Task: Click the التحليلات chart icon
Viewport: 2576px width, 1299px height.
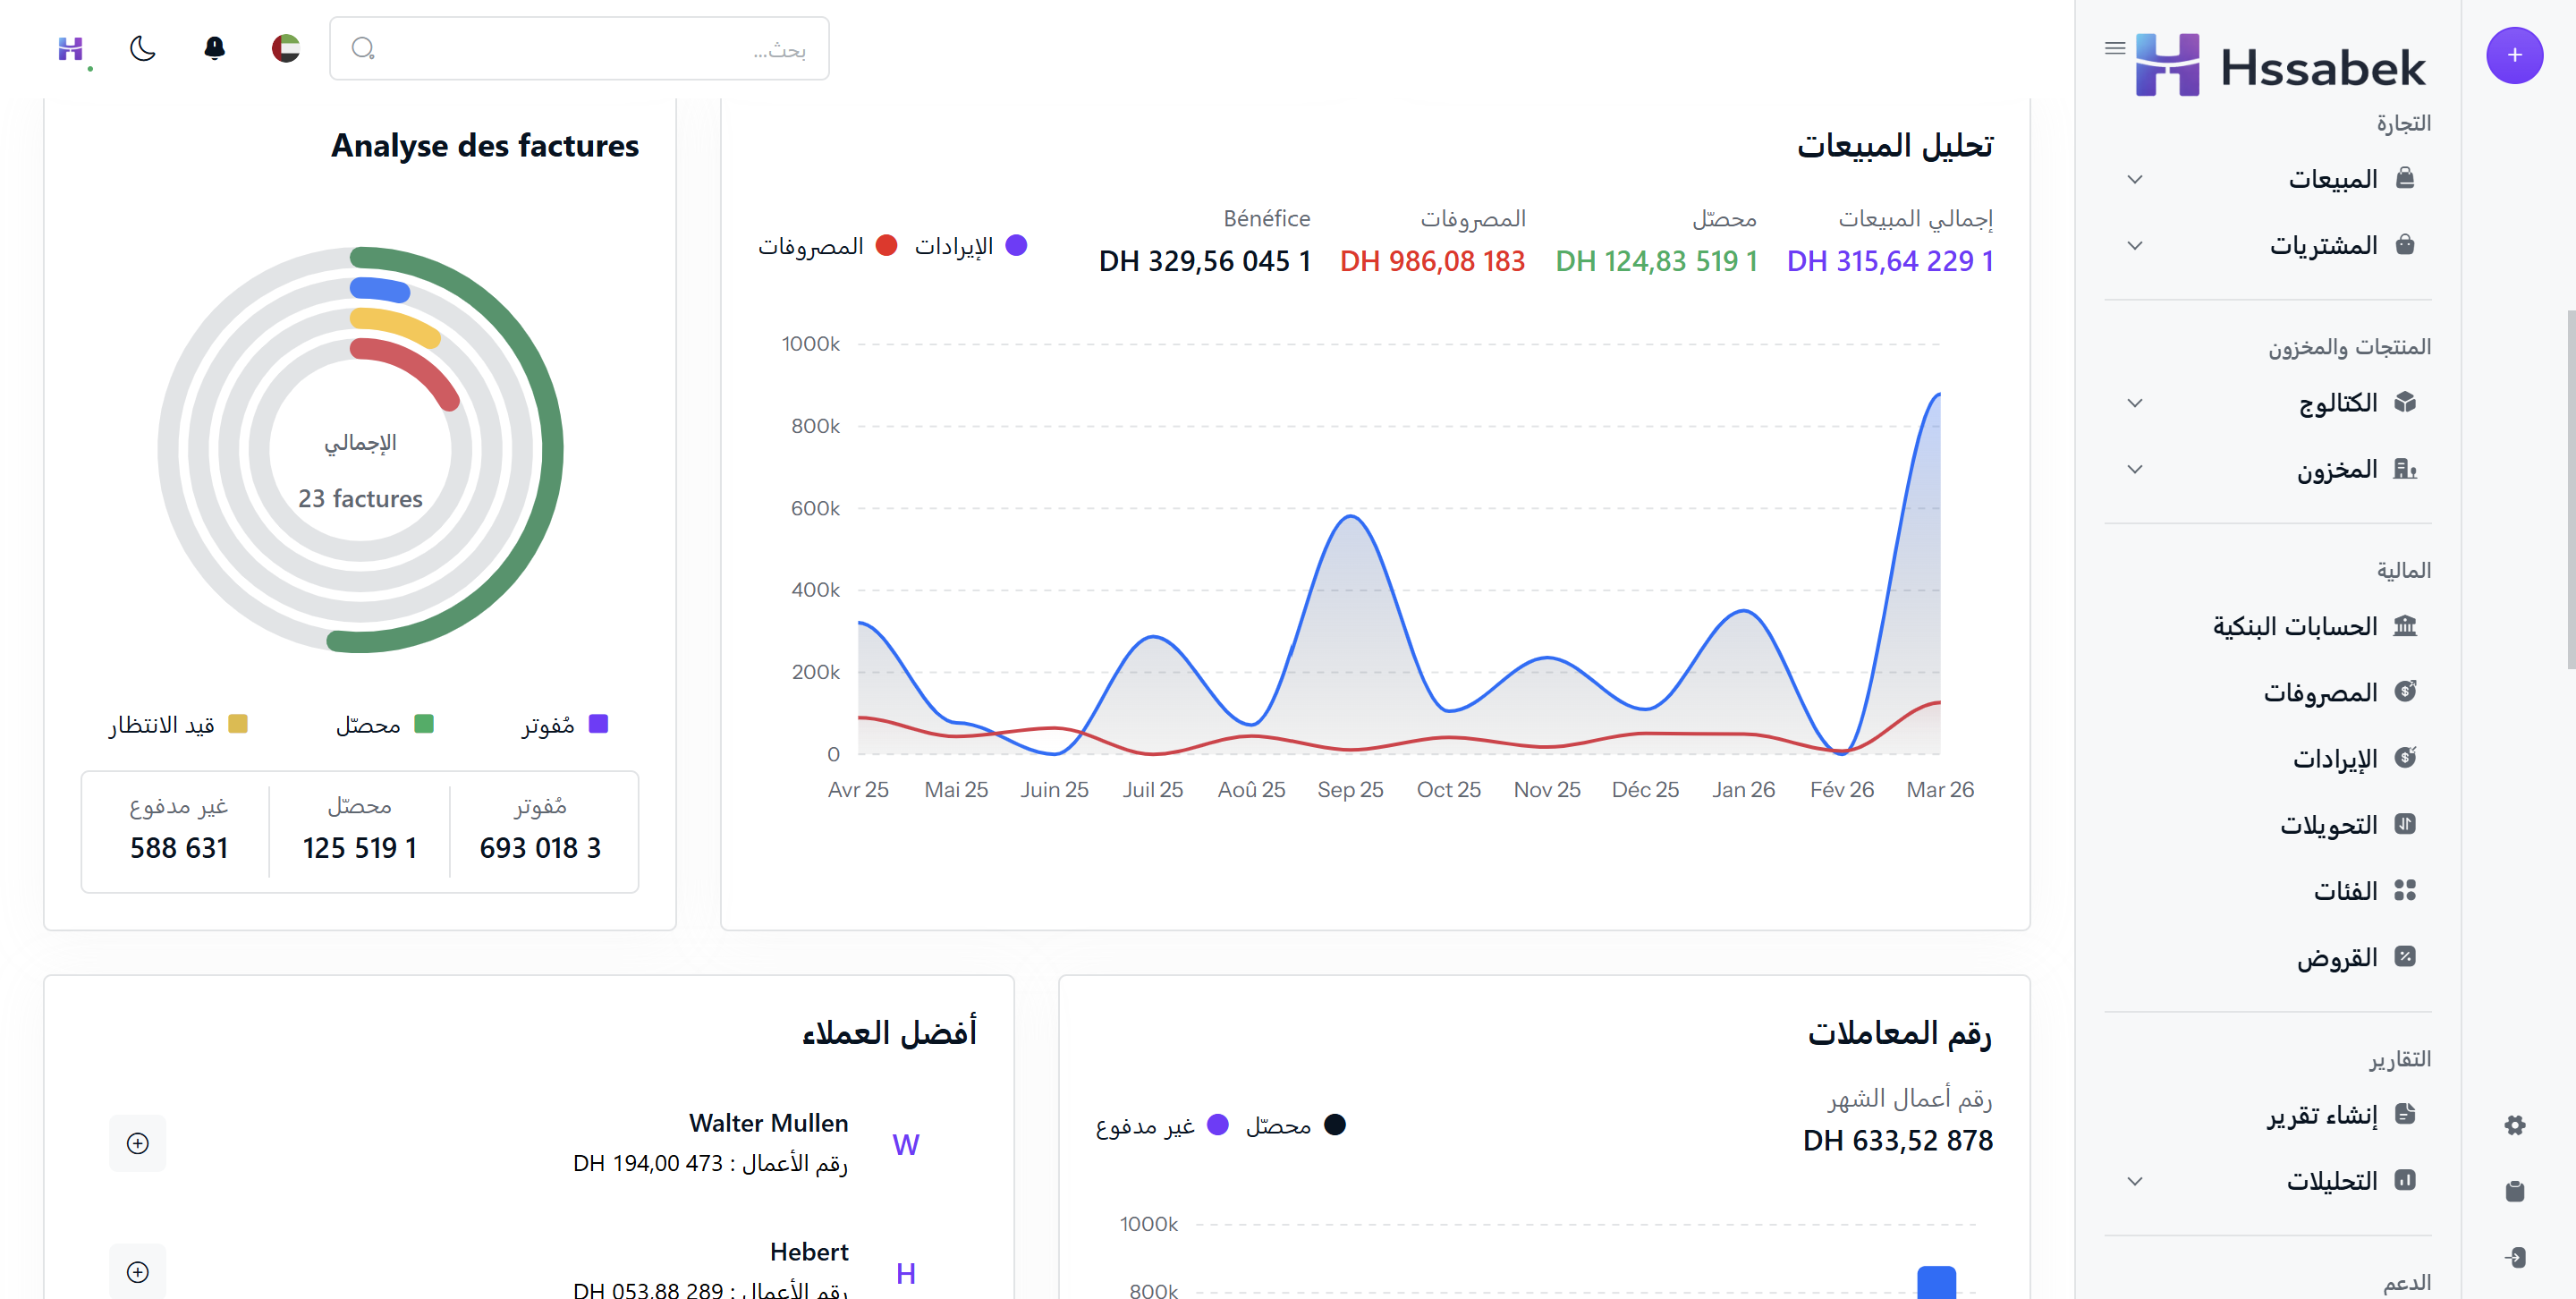Action: [x=2404, y=1179]
